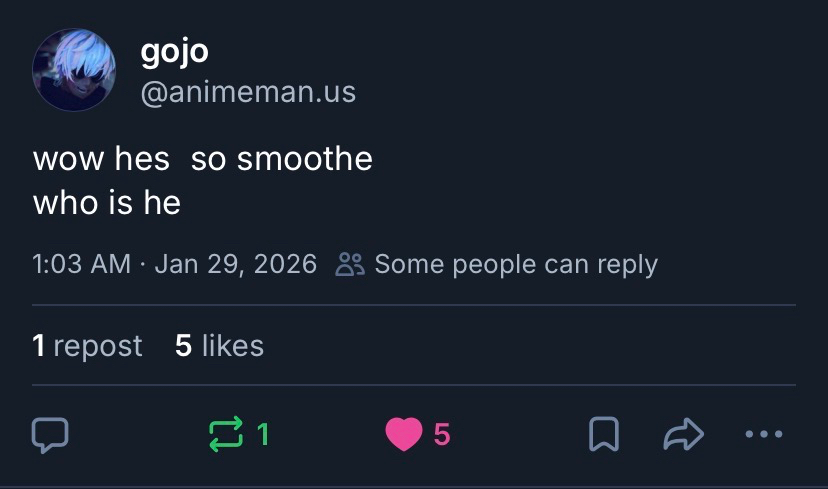View who reposted via "1 repost"
This screenshot has width=828, height=489.
[x=87, y=346]
